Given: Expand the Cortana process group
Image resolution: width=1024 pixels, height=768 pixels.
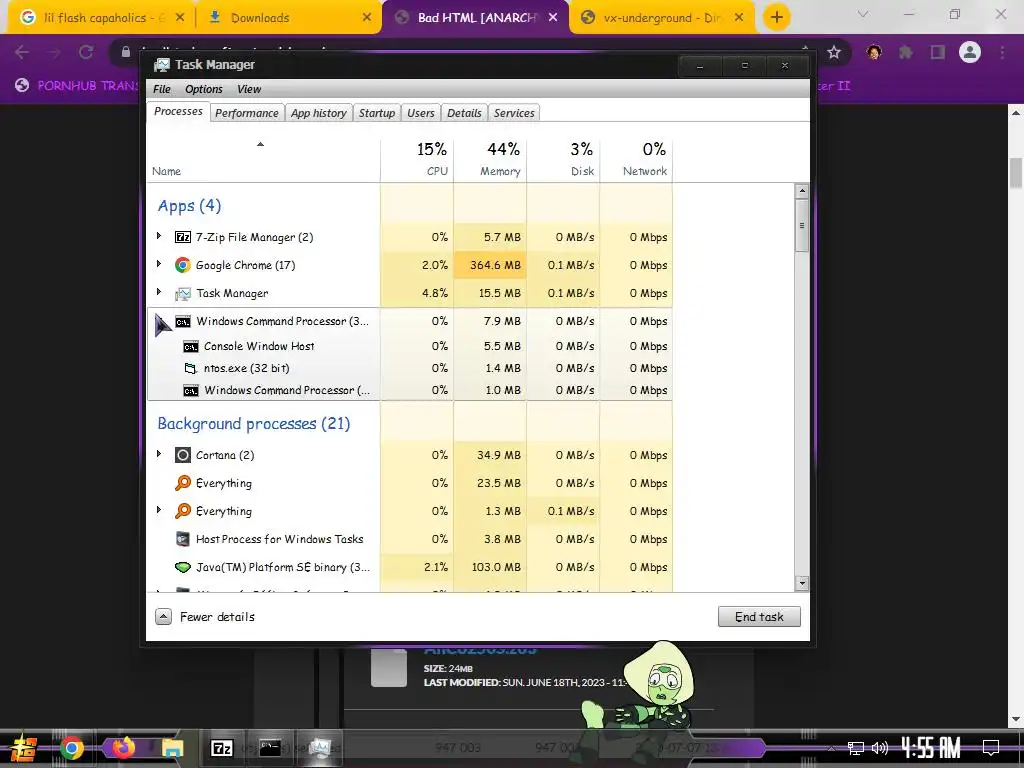Looking at the screenshot, I should point(159,455).
